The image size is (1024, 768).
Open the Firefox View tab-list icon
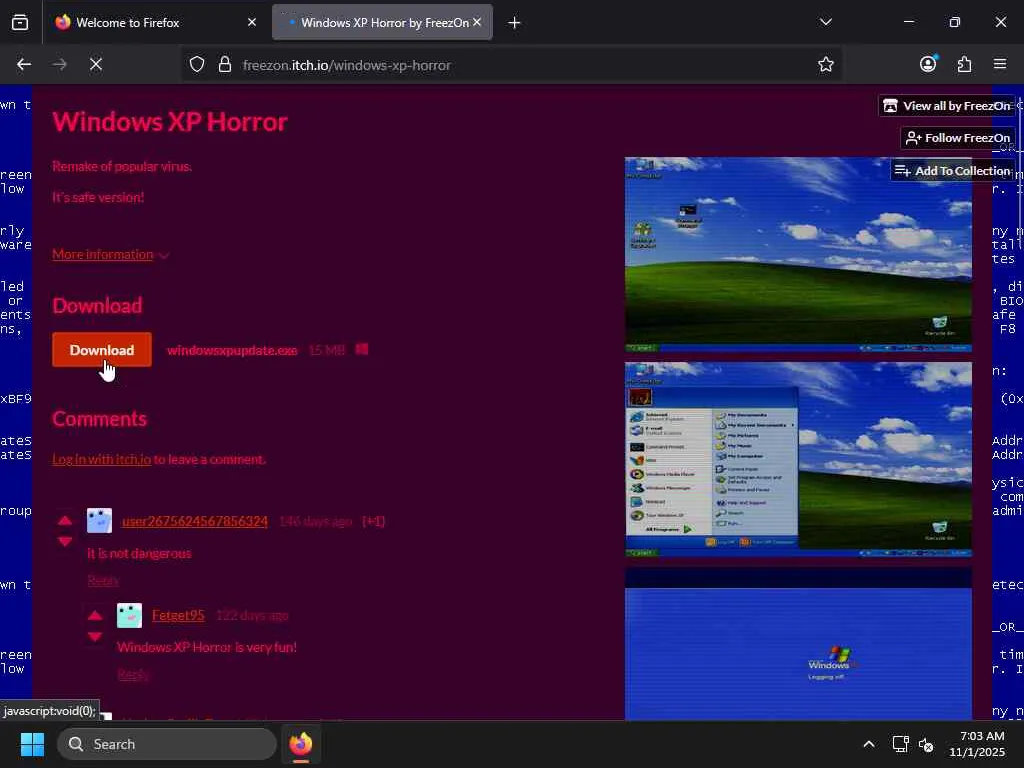coord(20,22)
